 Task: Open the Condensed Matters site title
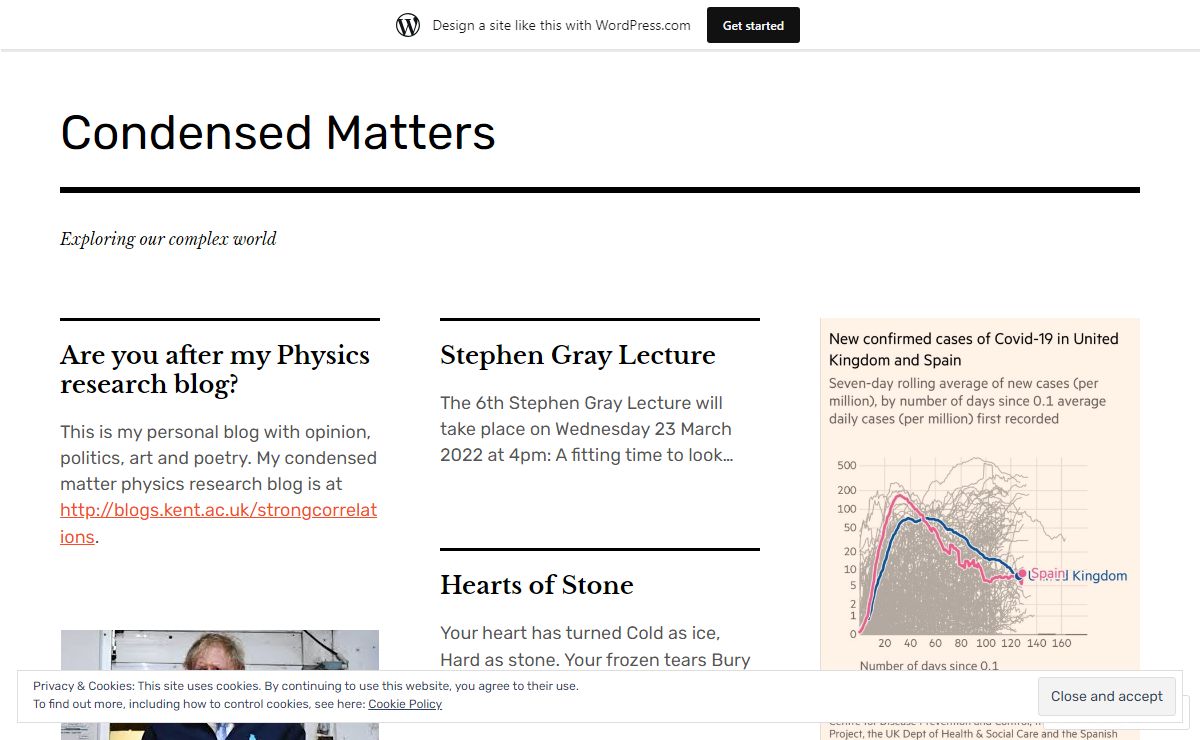point(278,133)
